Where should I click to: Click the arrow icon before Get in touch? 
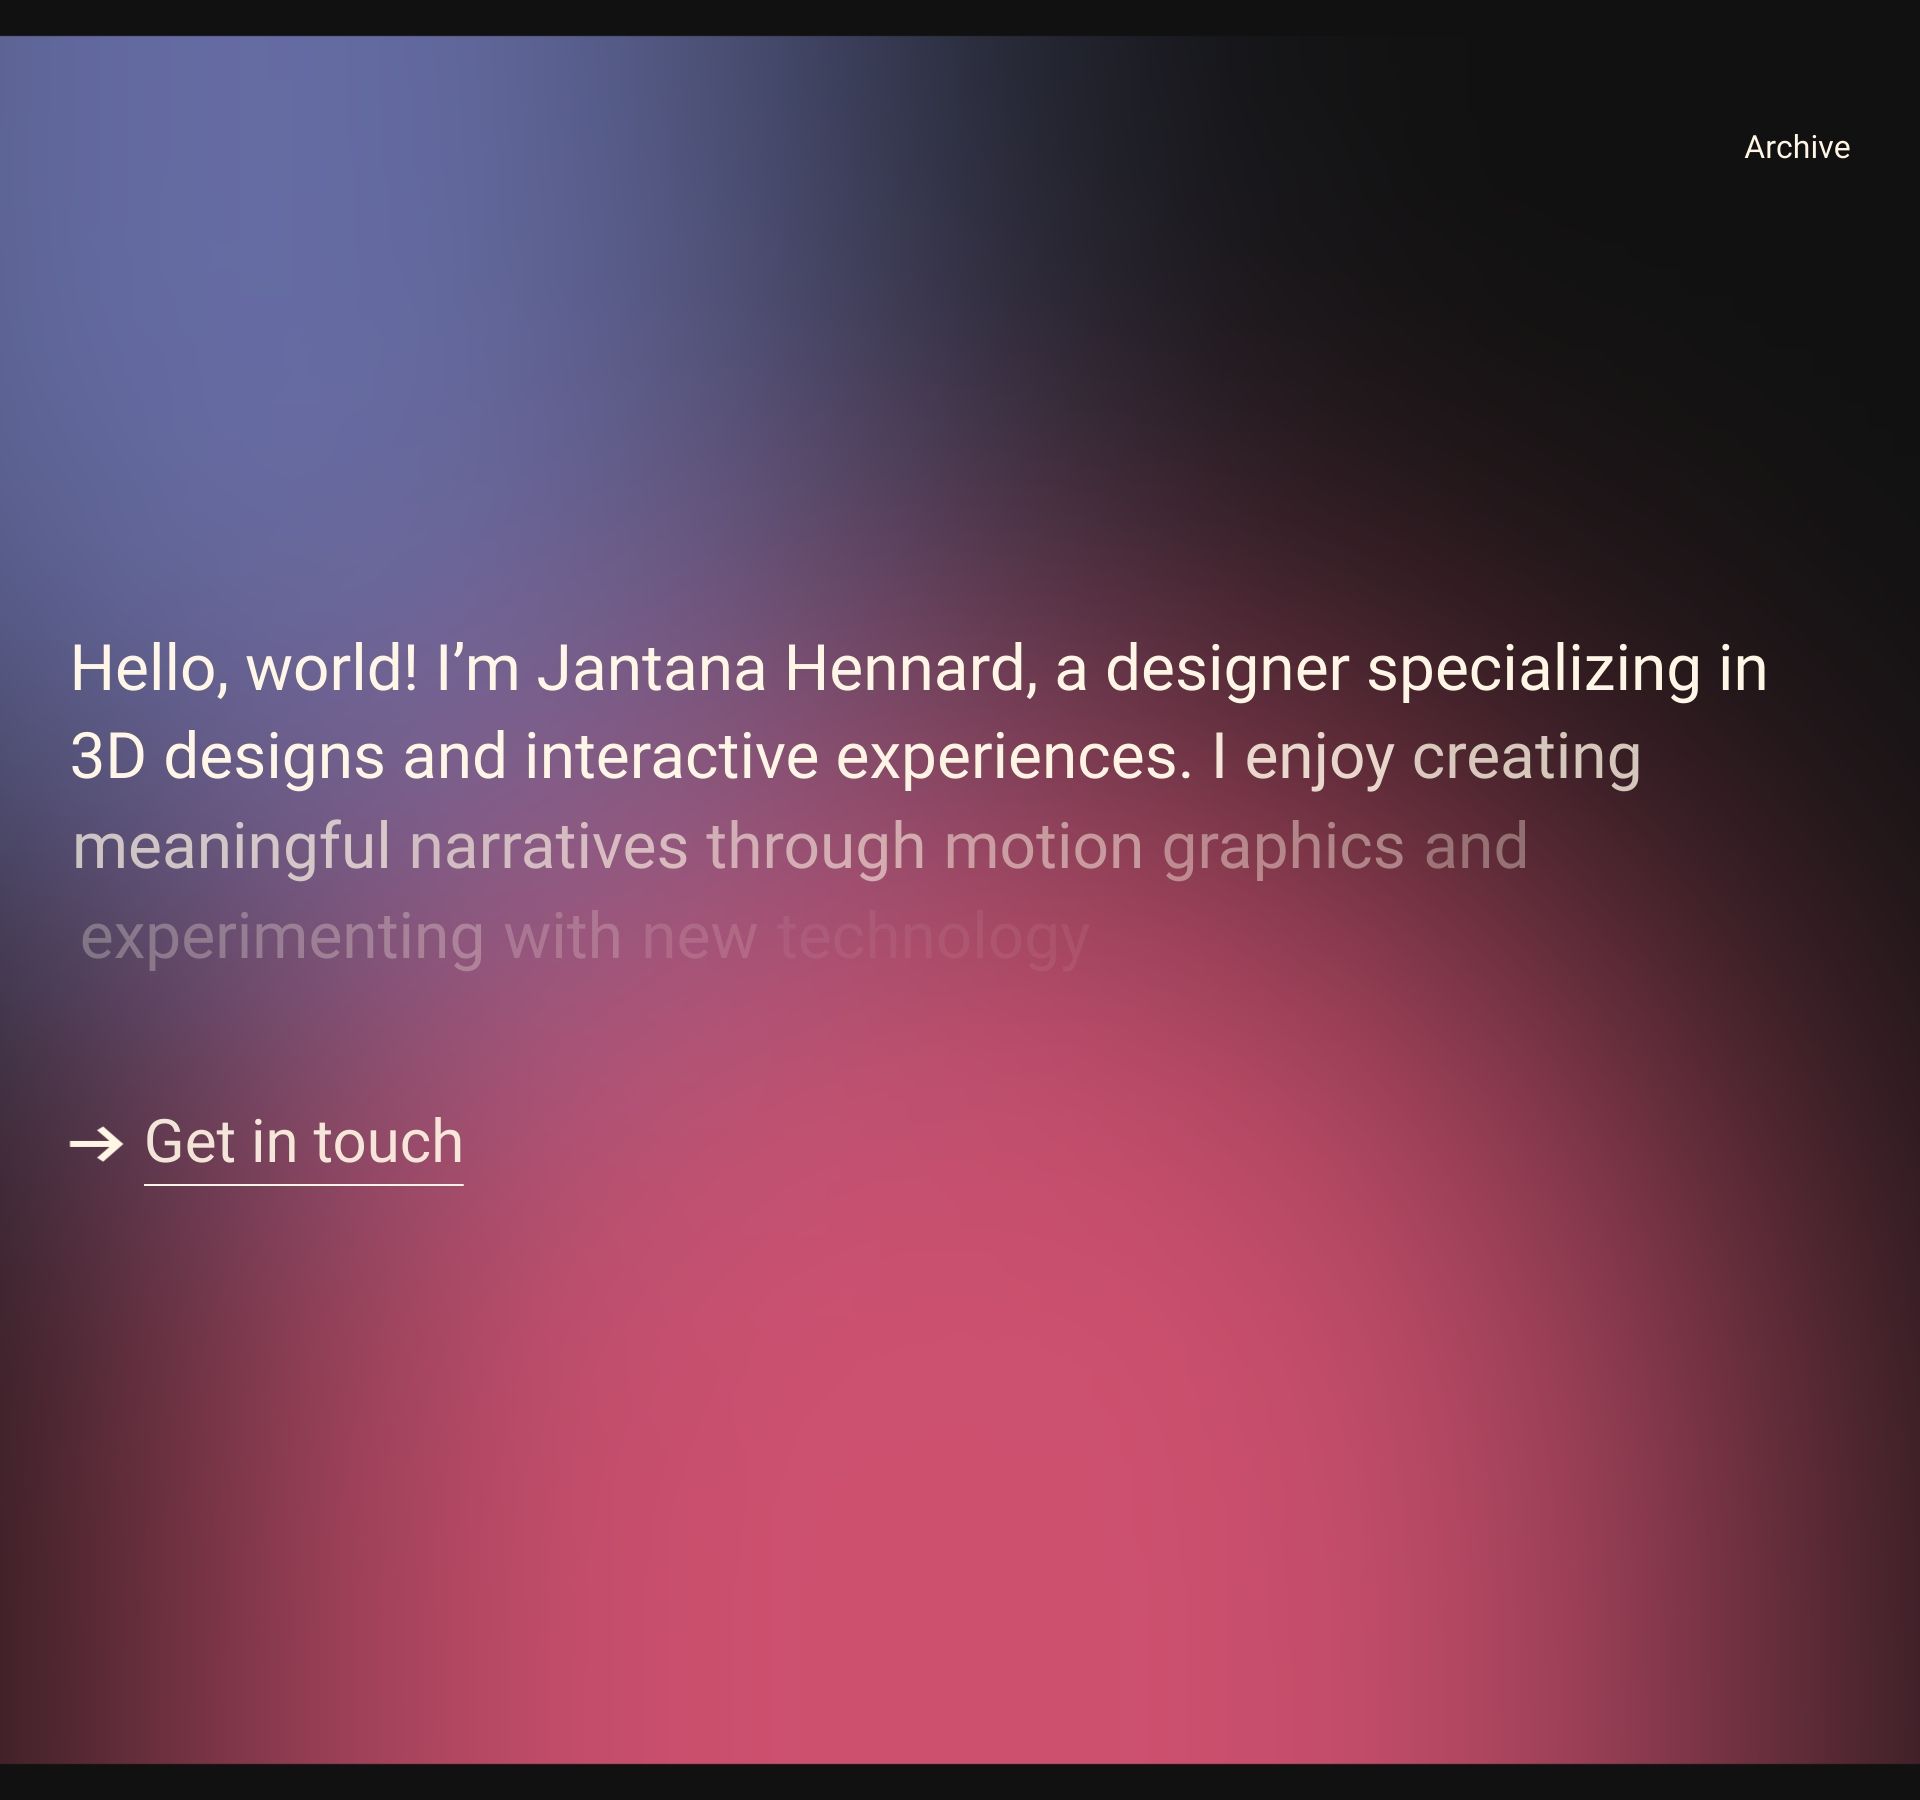click(96, 1143)
